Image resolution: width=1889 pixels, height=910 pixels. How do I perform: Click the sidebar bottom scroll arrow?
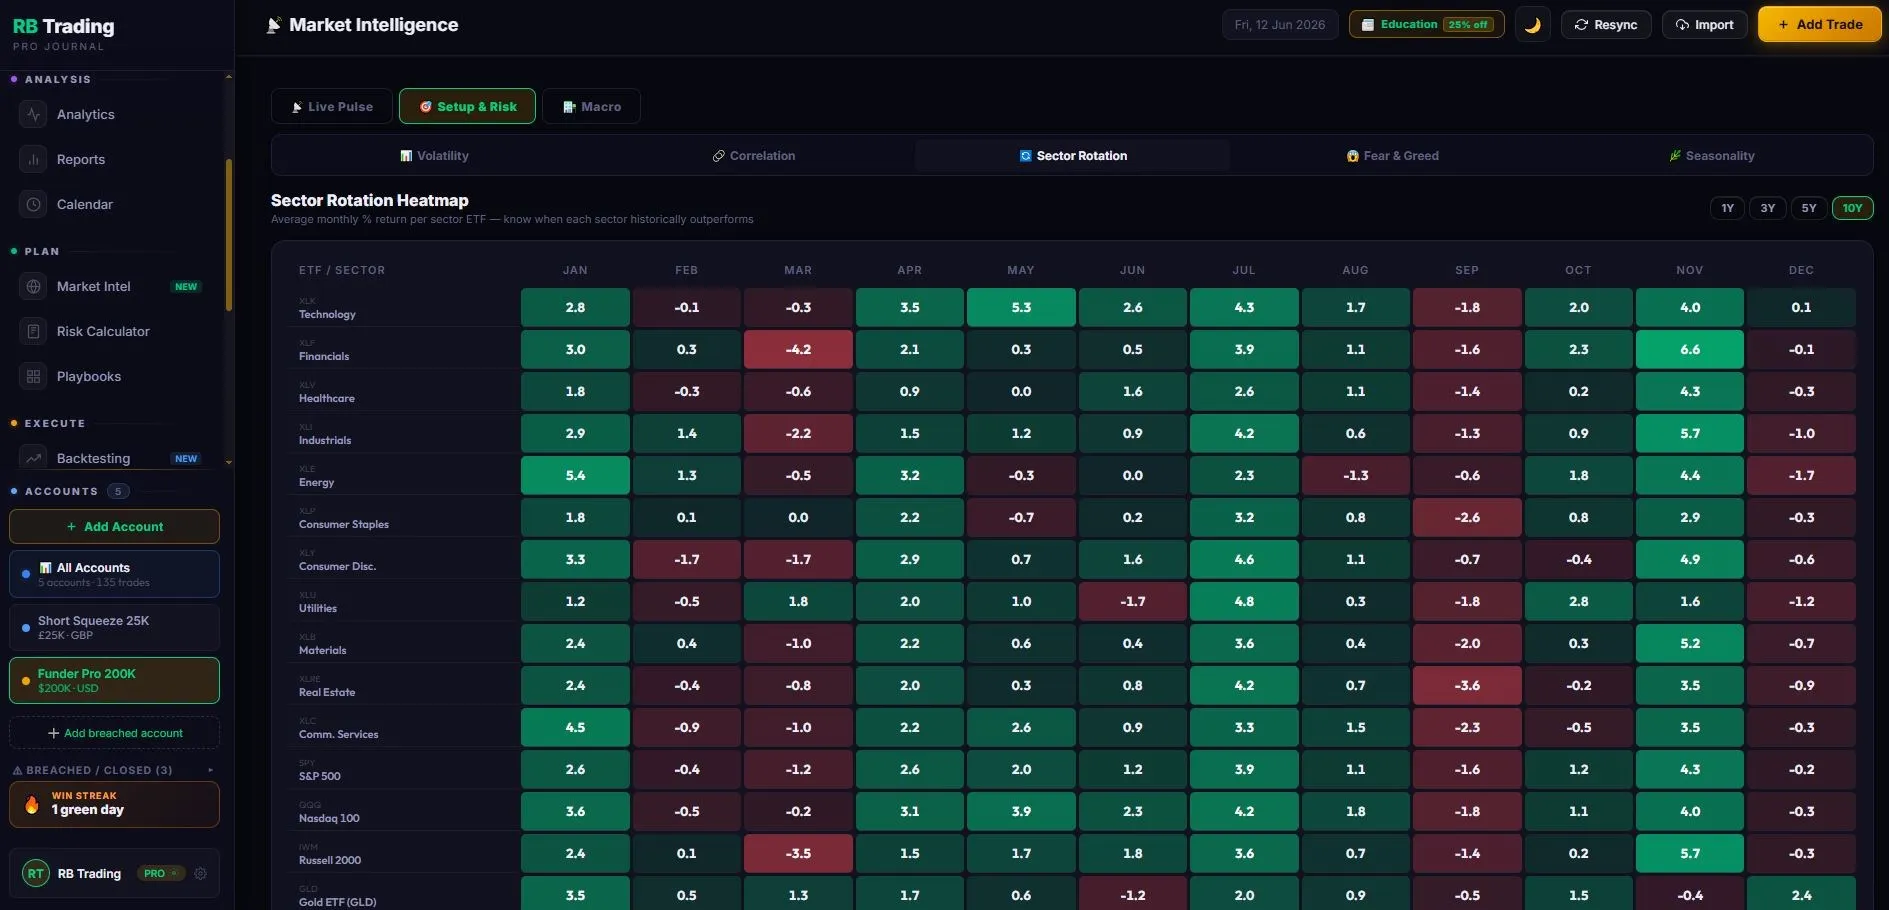[x=229, y=462]
